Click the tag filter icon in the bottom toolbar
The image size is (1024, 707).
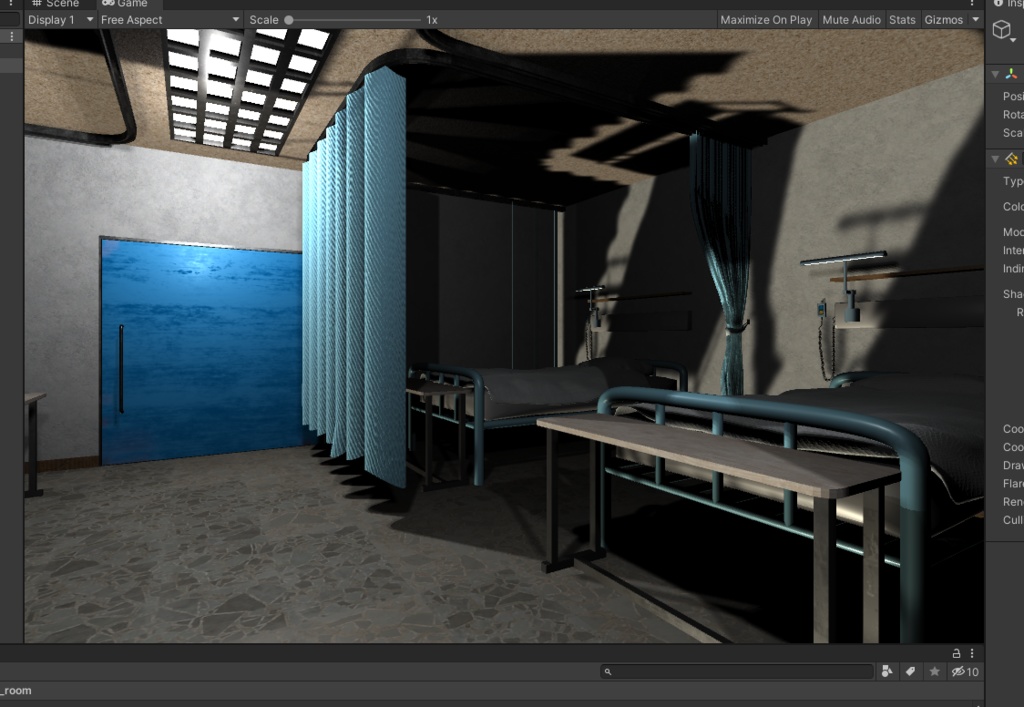point(911,671)
